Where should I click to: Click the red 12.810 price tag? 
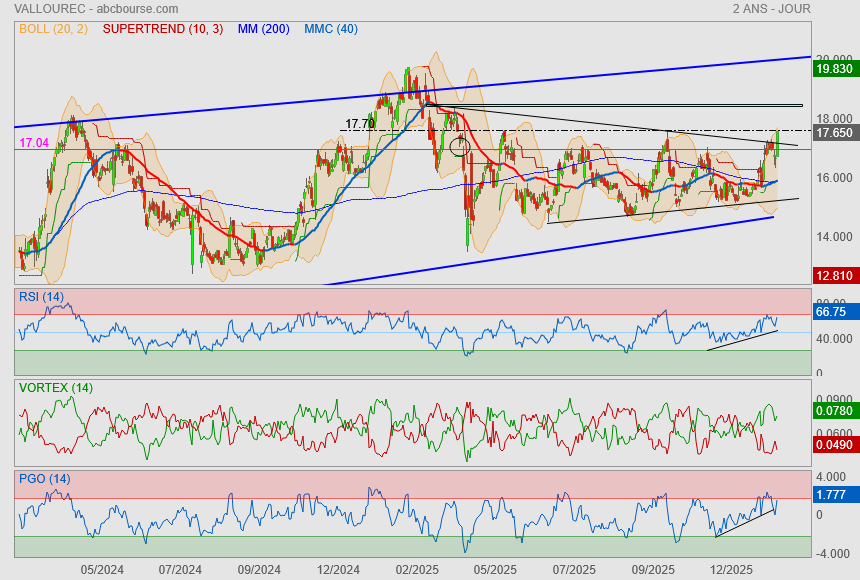click(x=834, y=275)
